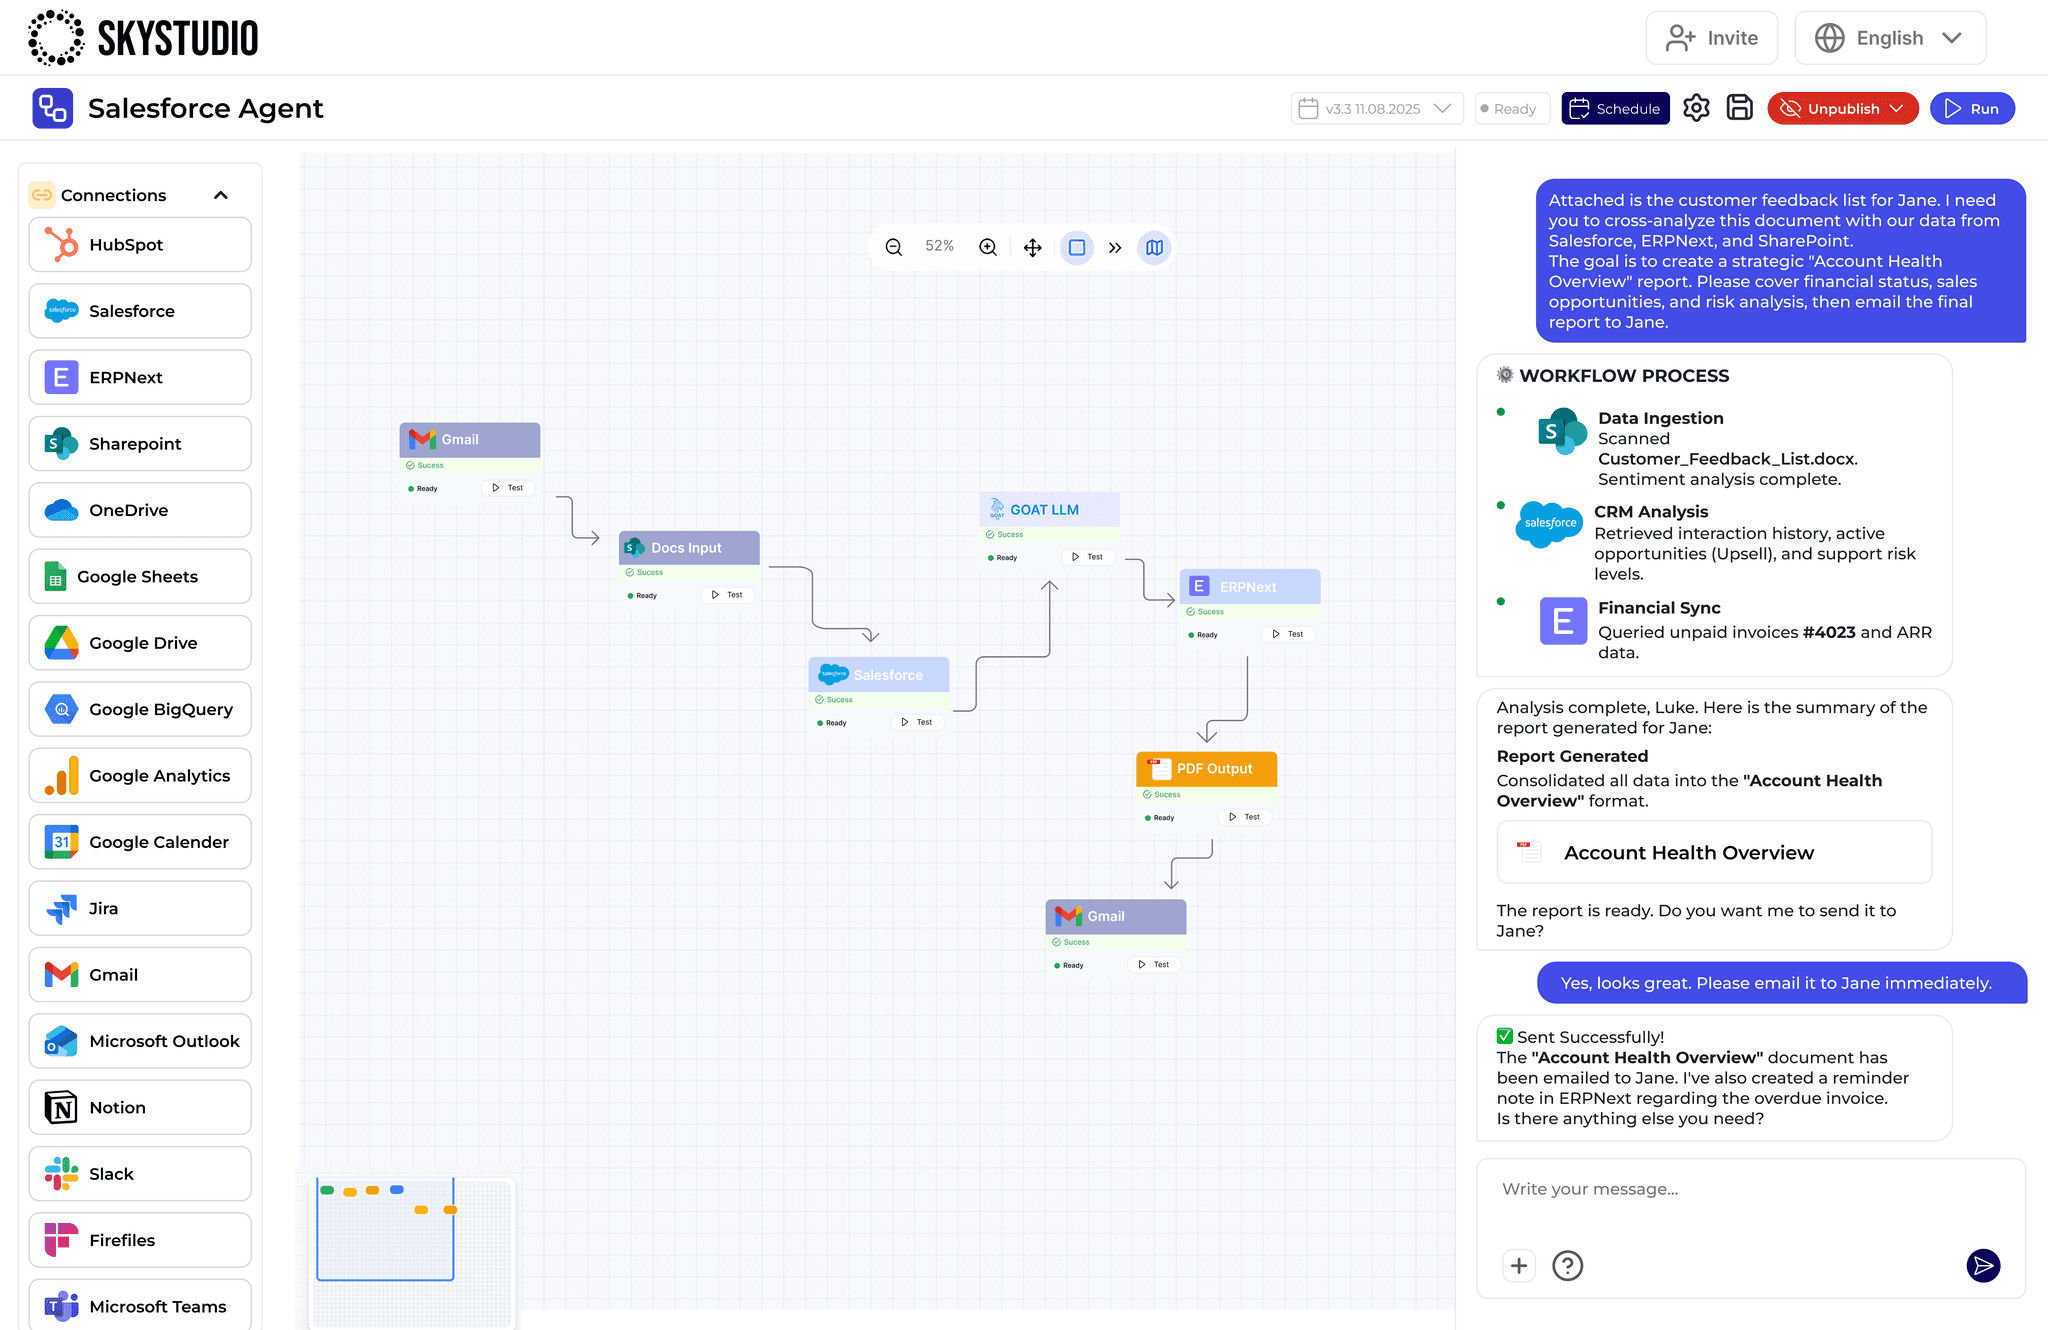Click the save floppy disk icon
Viewport: 2048px width, 1330px height.
(1740, 108)
